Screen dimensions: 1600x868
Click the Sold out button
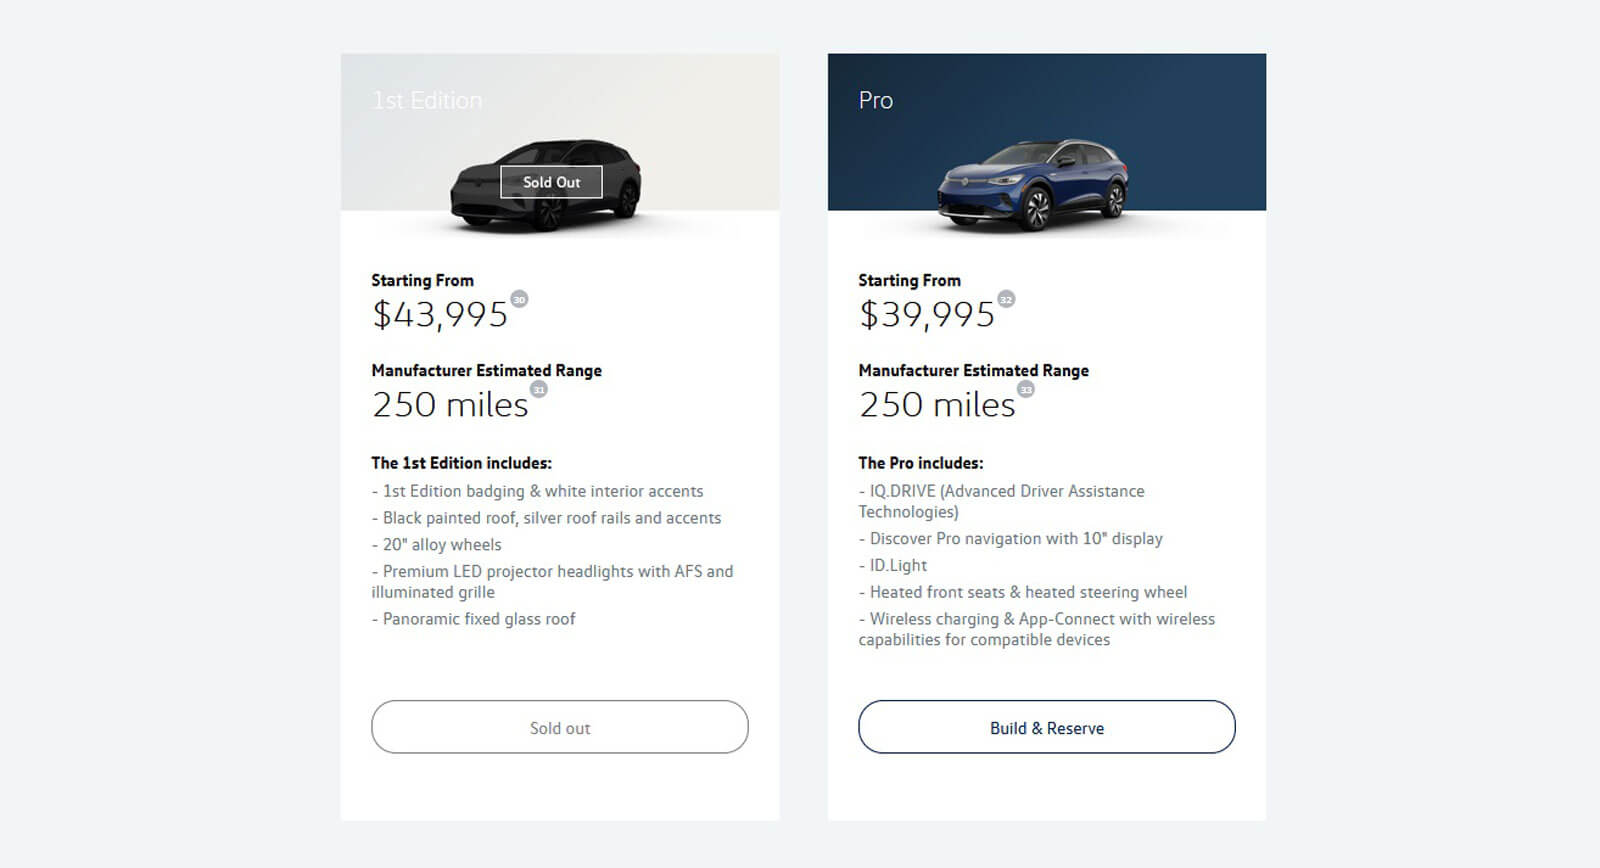[x=559, y=727]
